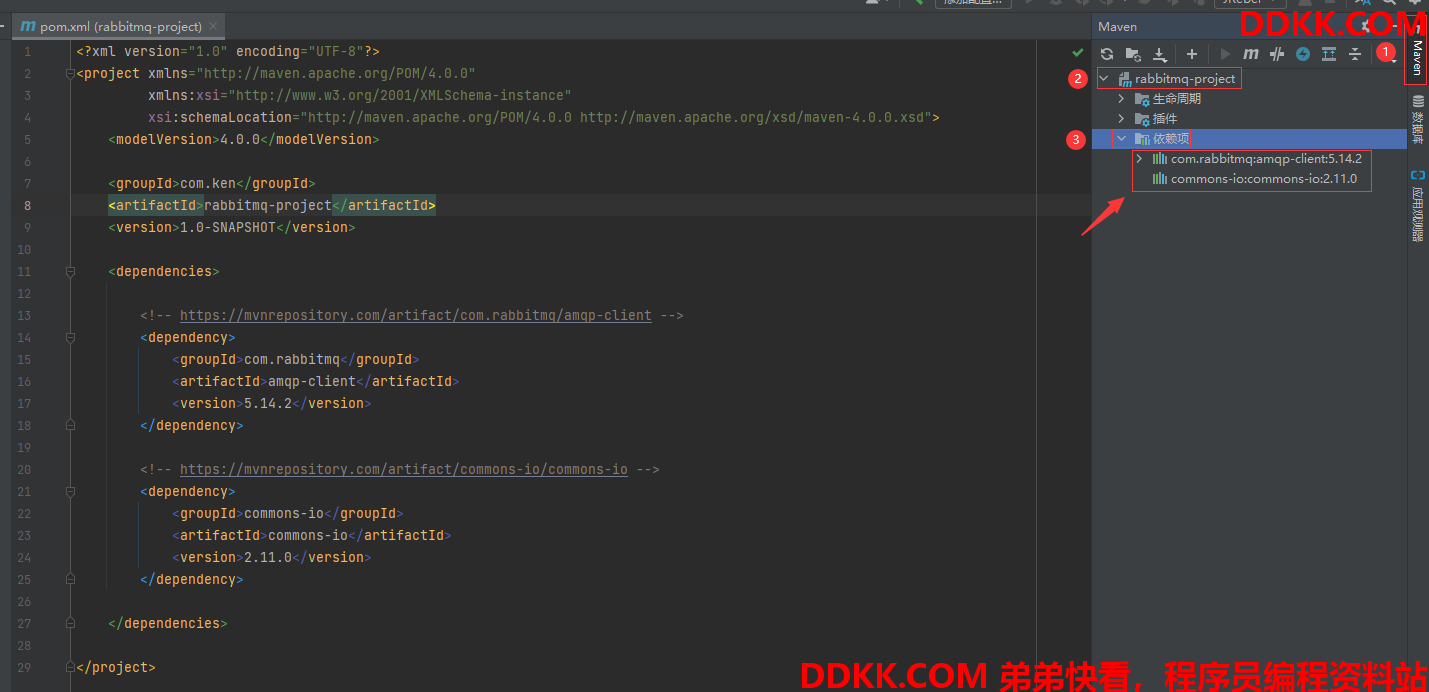Click line number 8 in gutter

tap(28, 205)
